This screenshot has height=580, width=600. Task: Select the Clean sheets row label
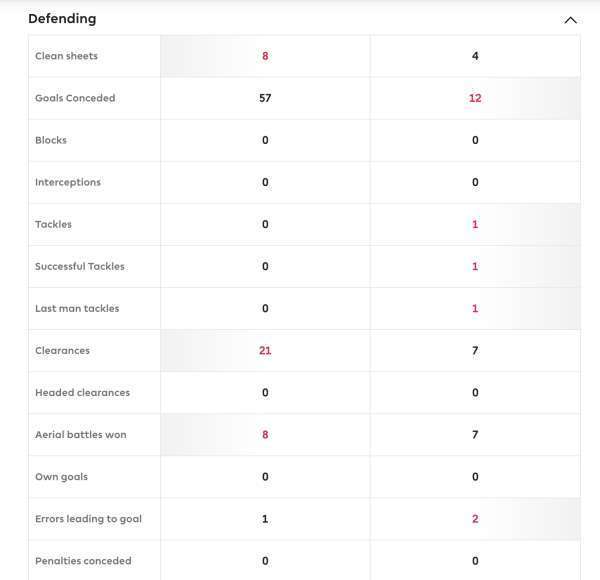[x=66, y=56]
